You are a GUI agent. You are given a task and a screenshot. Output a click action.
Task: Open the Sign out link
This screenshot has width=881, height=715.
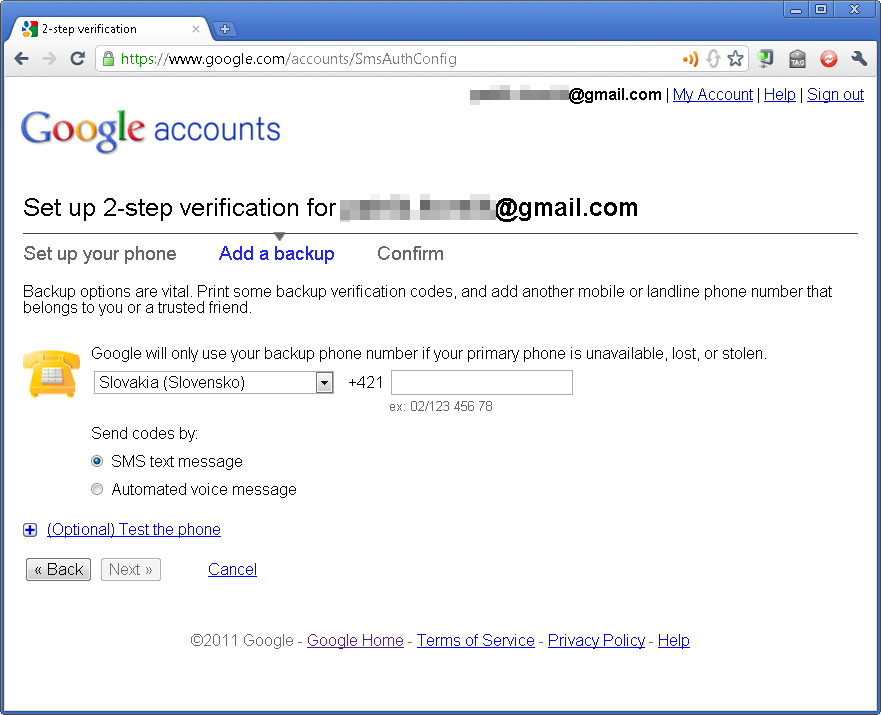coord(835,94)
